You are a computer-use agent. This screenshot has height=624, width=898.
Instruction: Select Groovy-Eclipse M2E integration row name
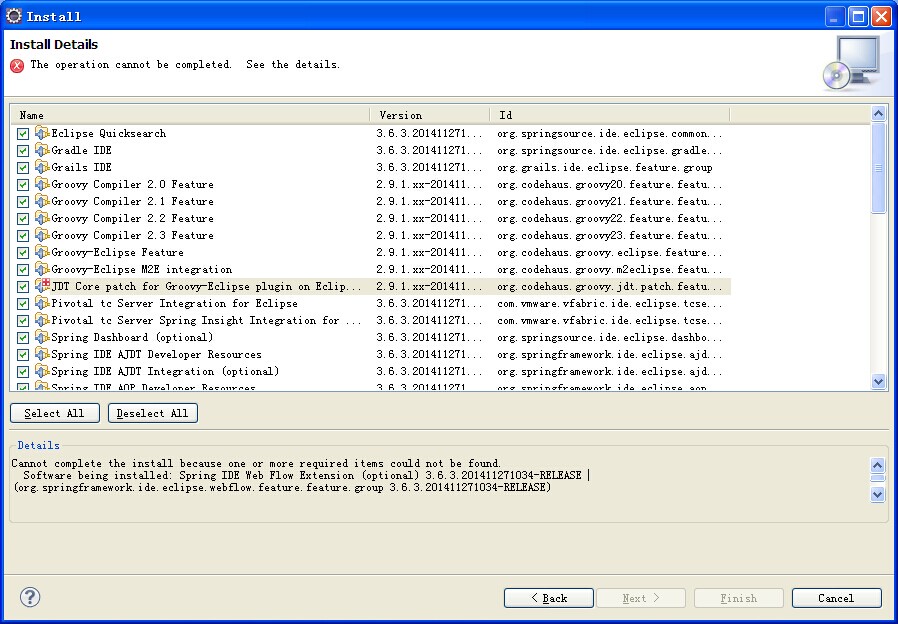click(141, 269)
